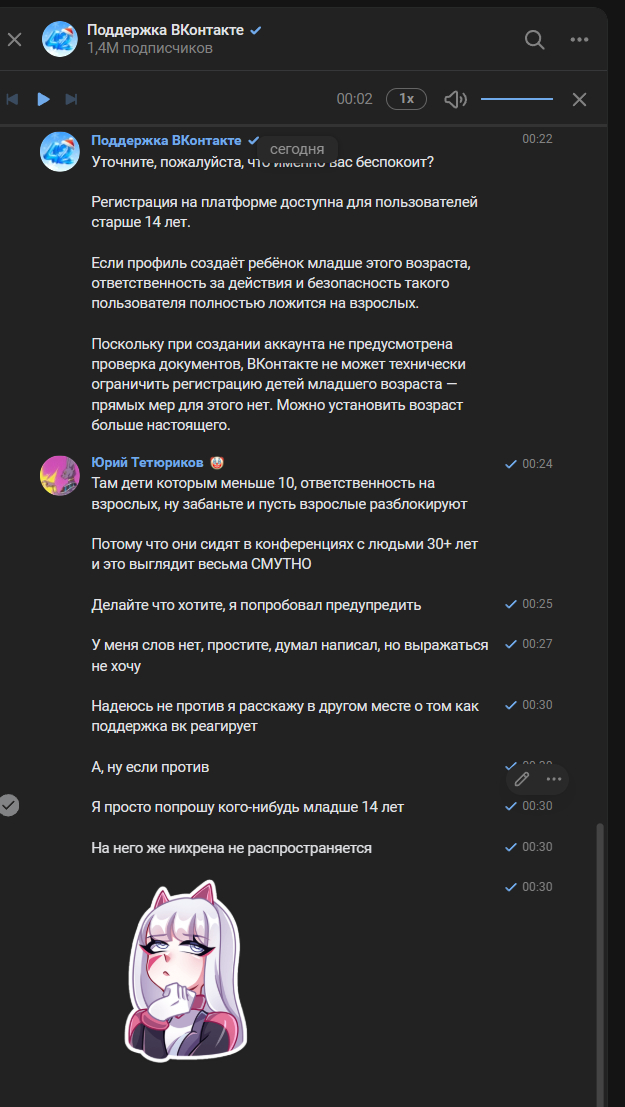Screen dimensions: 625x1107
Task: Open chat search via the magnifier icon
Action: click(x=534, y=39)
